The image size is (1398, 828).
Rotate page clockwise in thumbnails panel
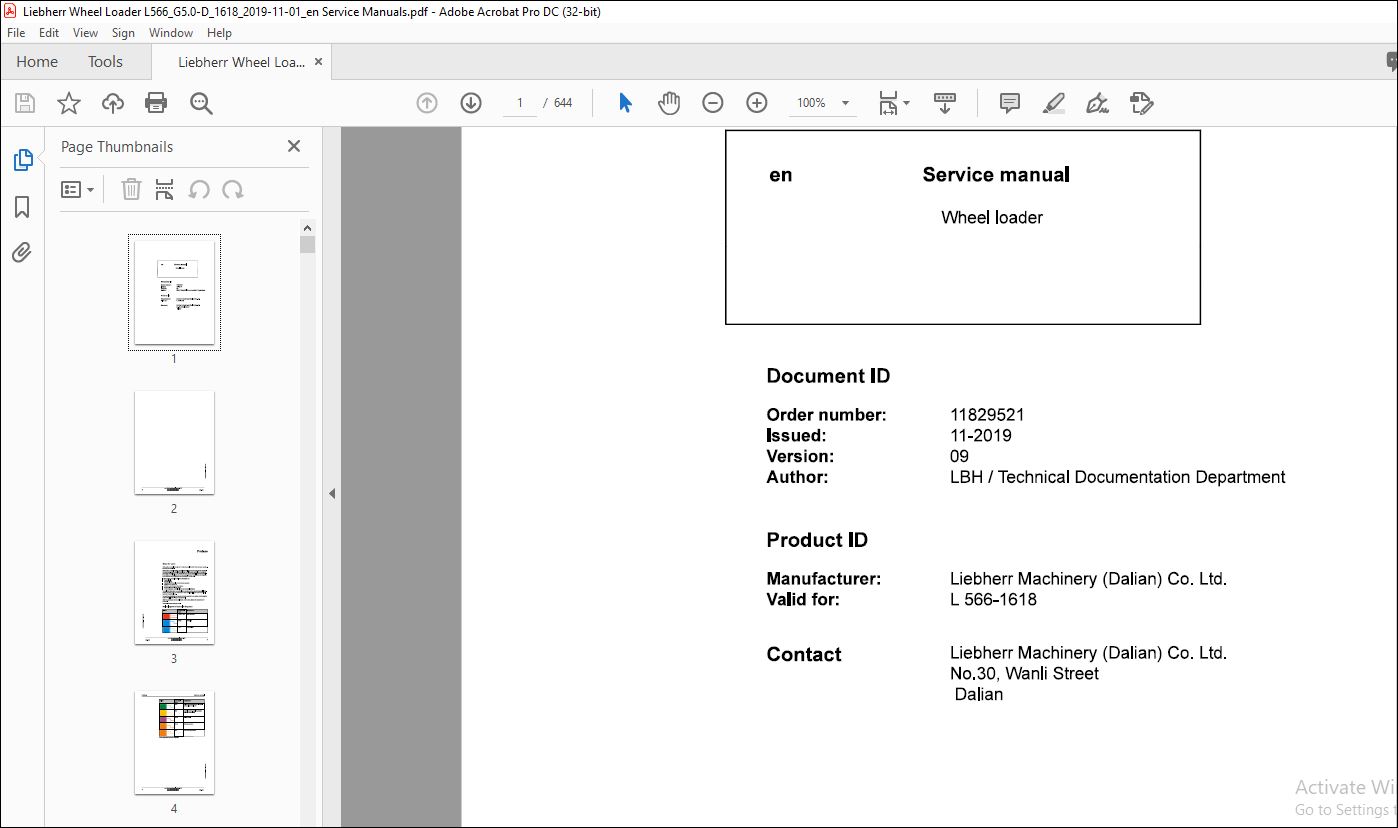pos(233,189)
